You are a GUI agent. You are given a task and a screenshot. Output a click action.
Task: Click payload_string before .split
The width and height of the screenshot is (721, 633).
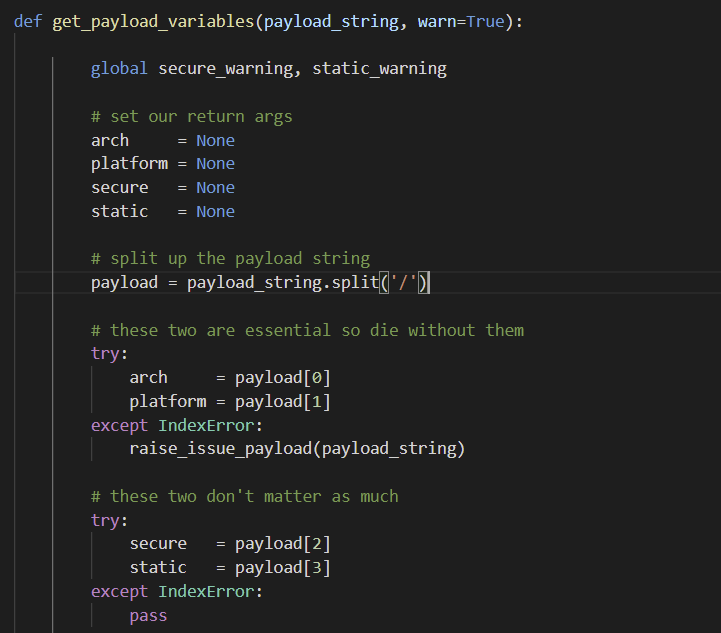click(x=254, y=283)
